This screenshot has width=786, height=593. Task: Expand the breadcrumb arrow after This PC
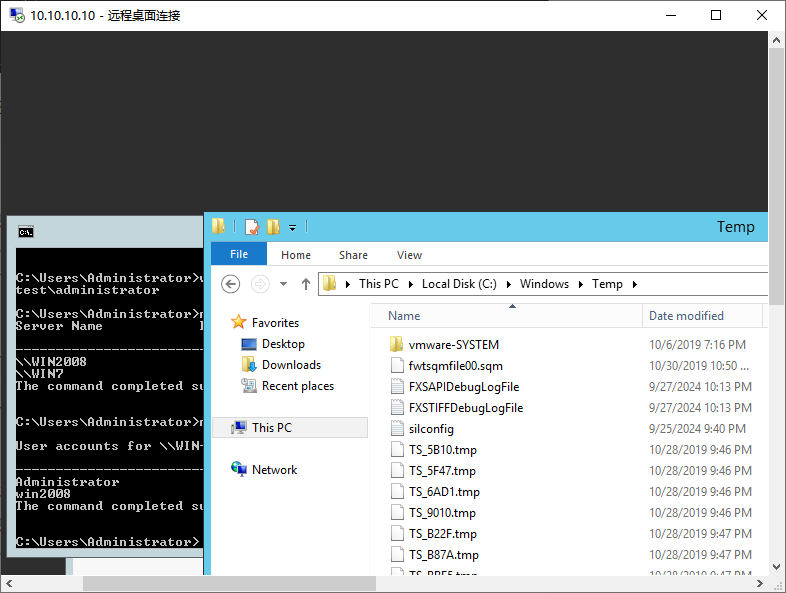coord(411,285)
